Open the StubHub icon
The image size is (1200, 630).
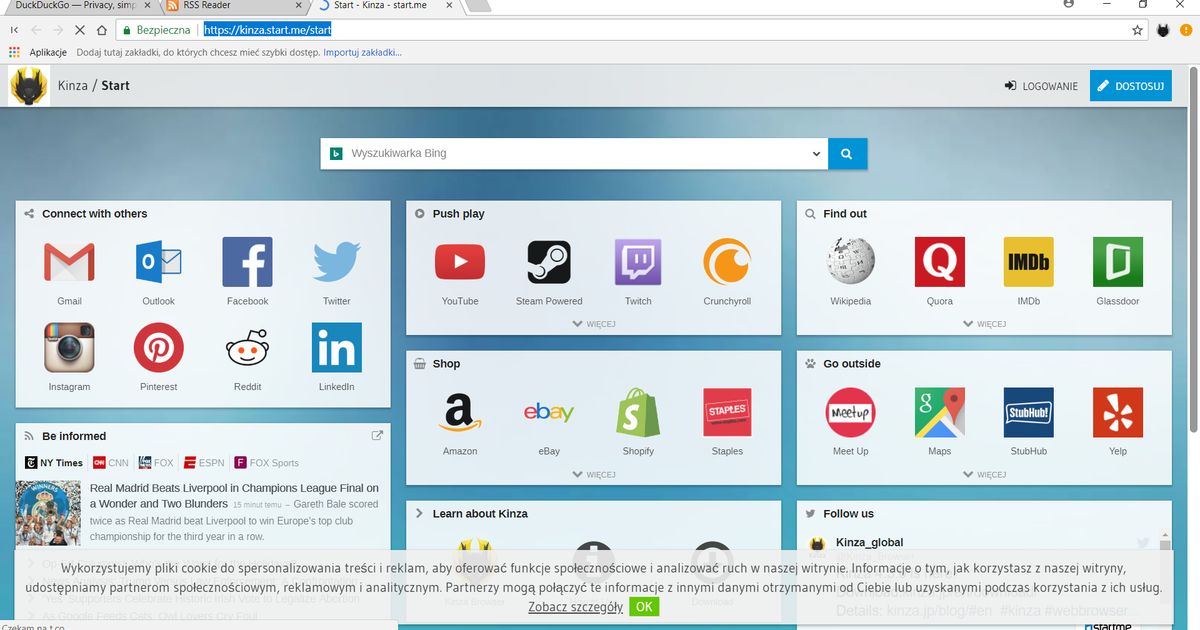1029,412
